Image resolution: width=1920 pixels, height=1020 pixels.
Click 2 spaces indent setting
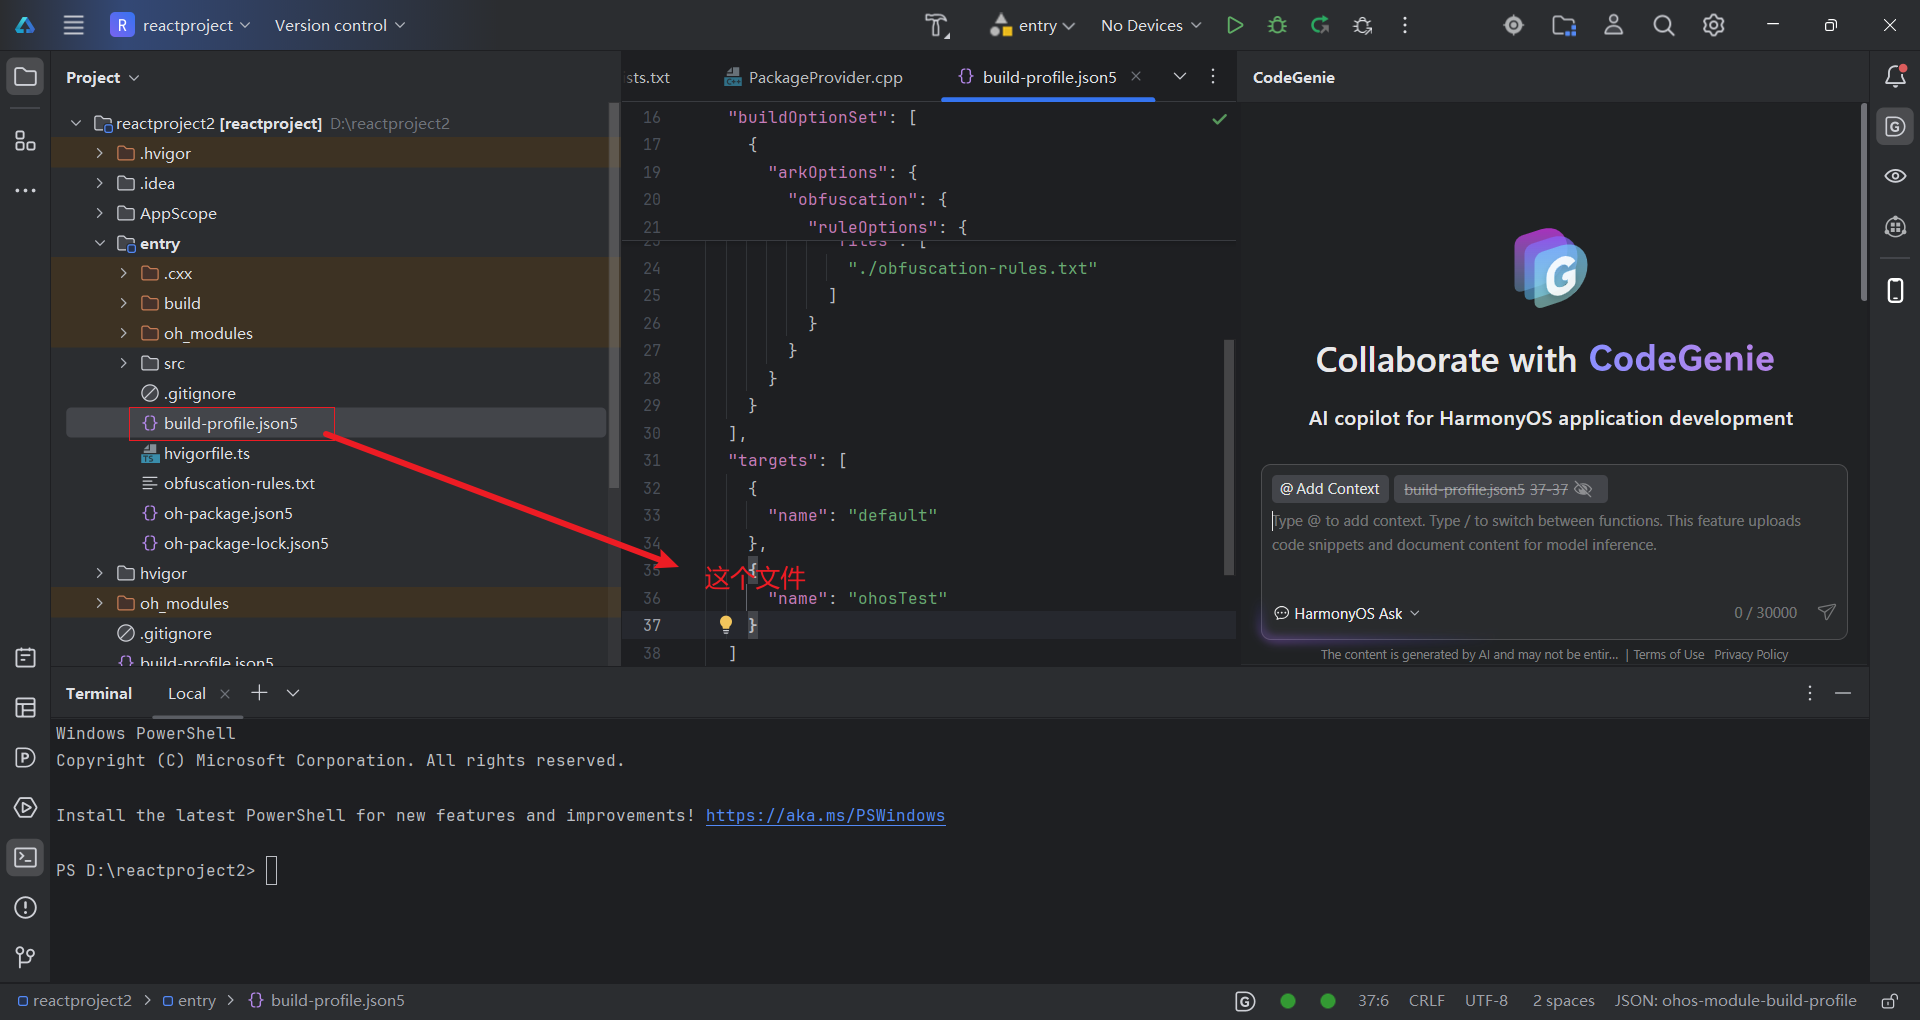pyautogui.click(x=1563, y=1001)
